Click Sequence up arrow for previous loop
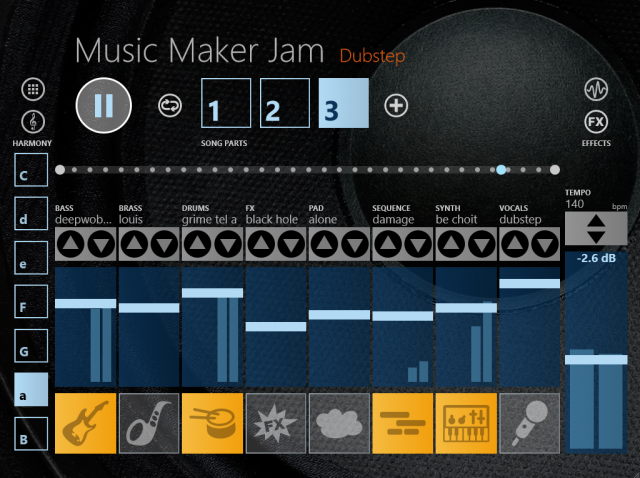640x478 pixels. (388, 244)
